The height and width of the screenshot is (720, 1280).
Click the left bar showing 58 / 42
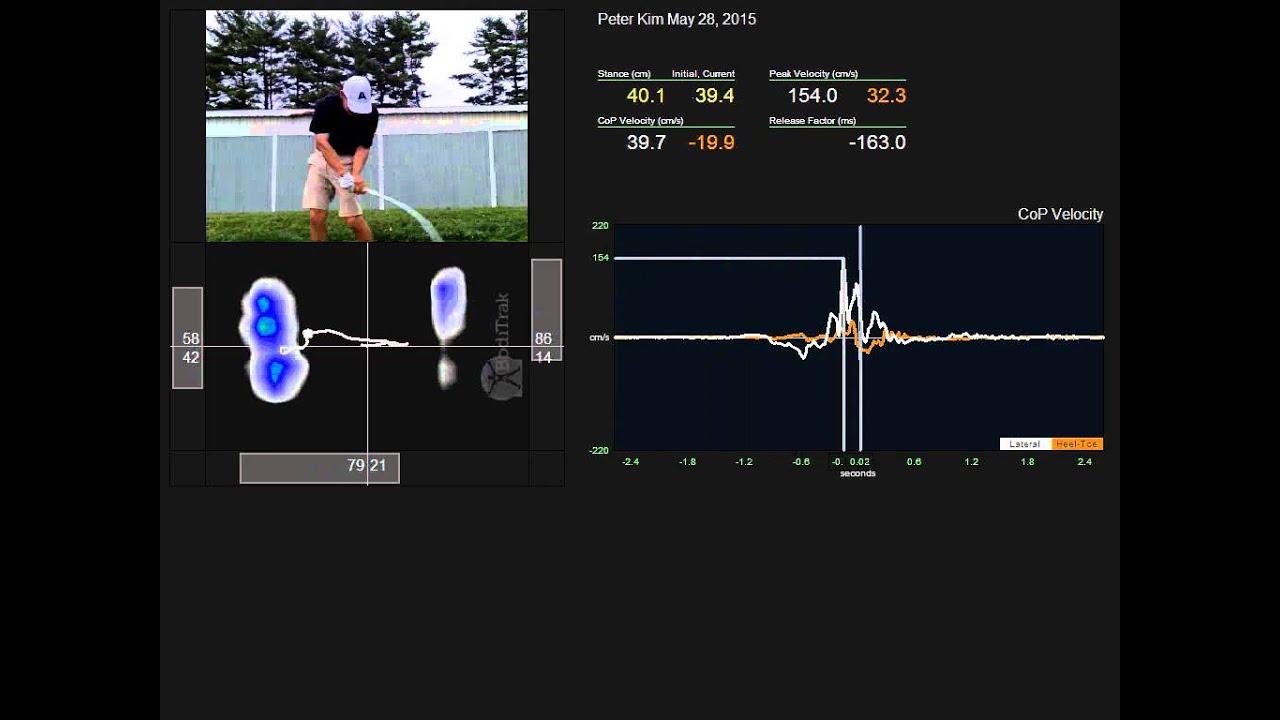[x=188, y=338]
